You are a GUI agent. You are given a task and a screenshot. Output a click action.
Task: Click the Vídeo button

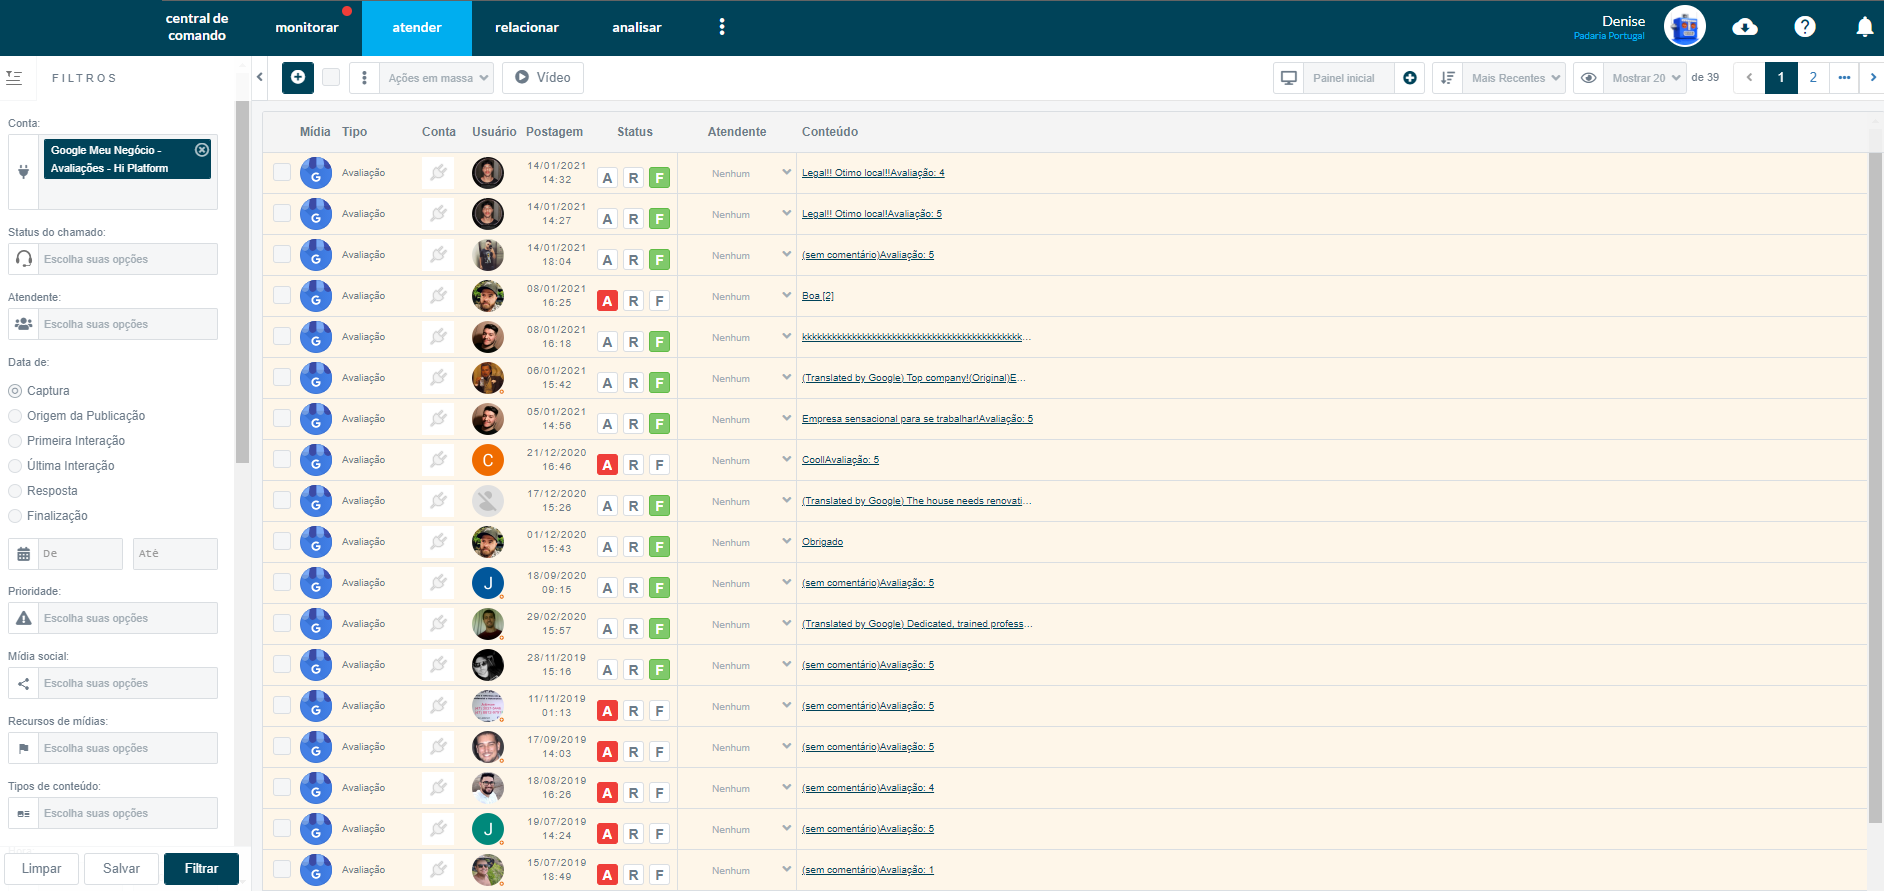[543, 77]
